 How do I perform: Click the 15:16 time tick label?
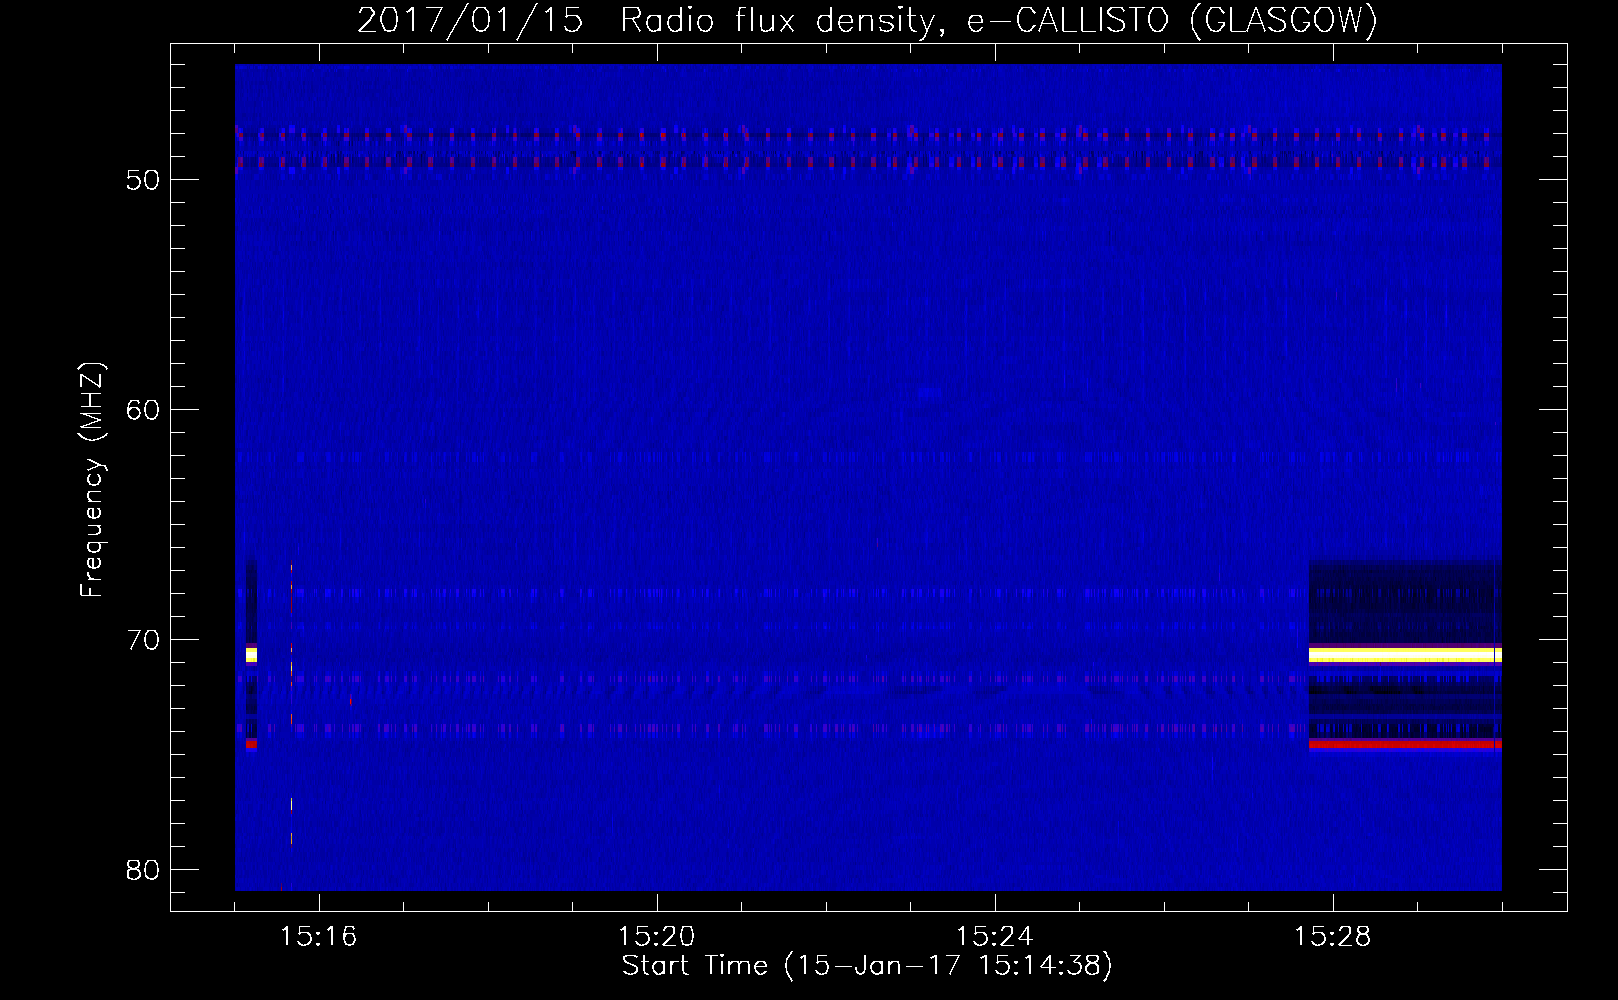click(319, 937)
